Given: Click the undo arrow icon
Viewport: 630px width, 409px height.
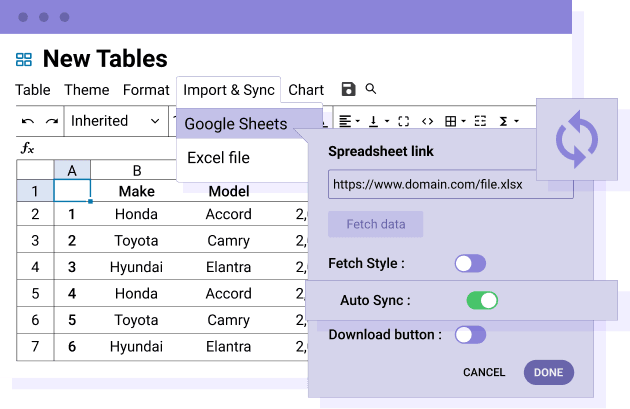Looking at the screenshot, I should tap(27, 122).
